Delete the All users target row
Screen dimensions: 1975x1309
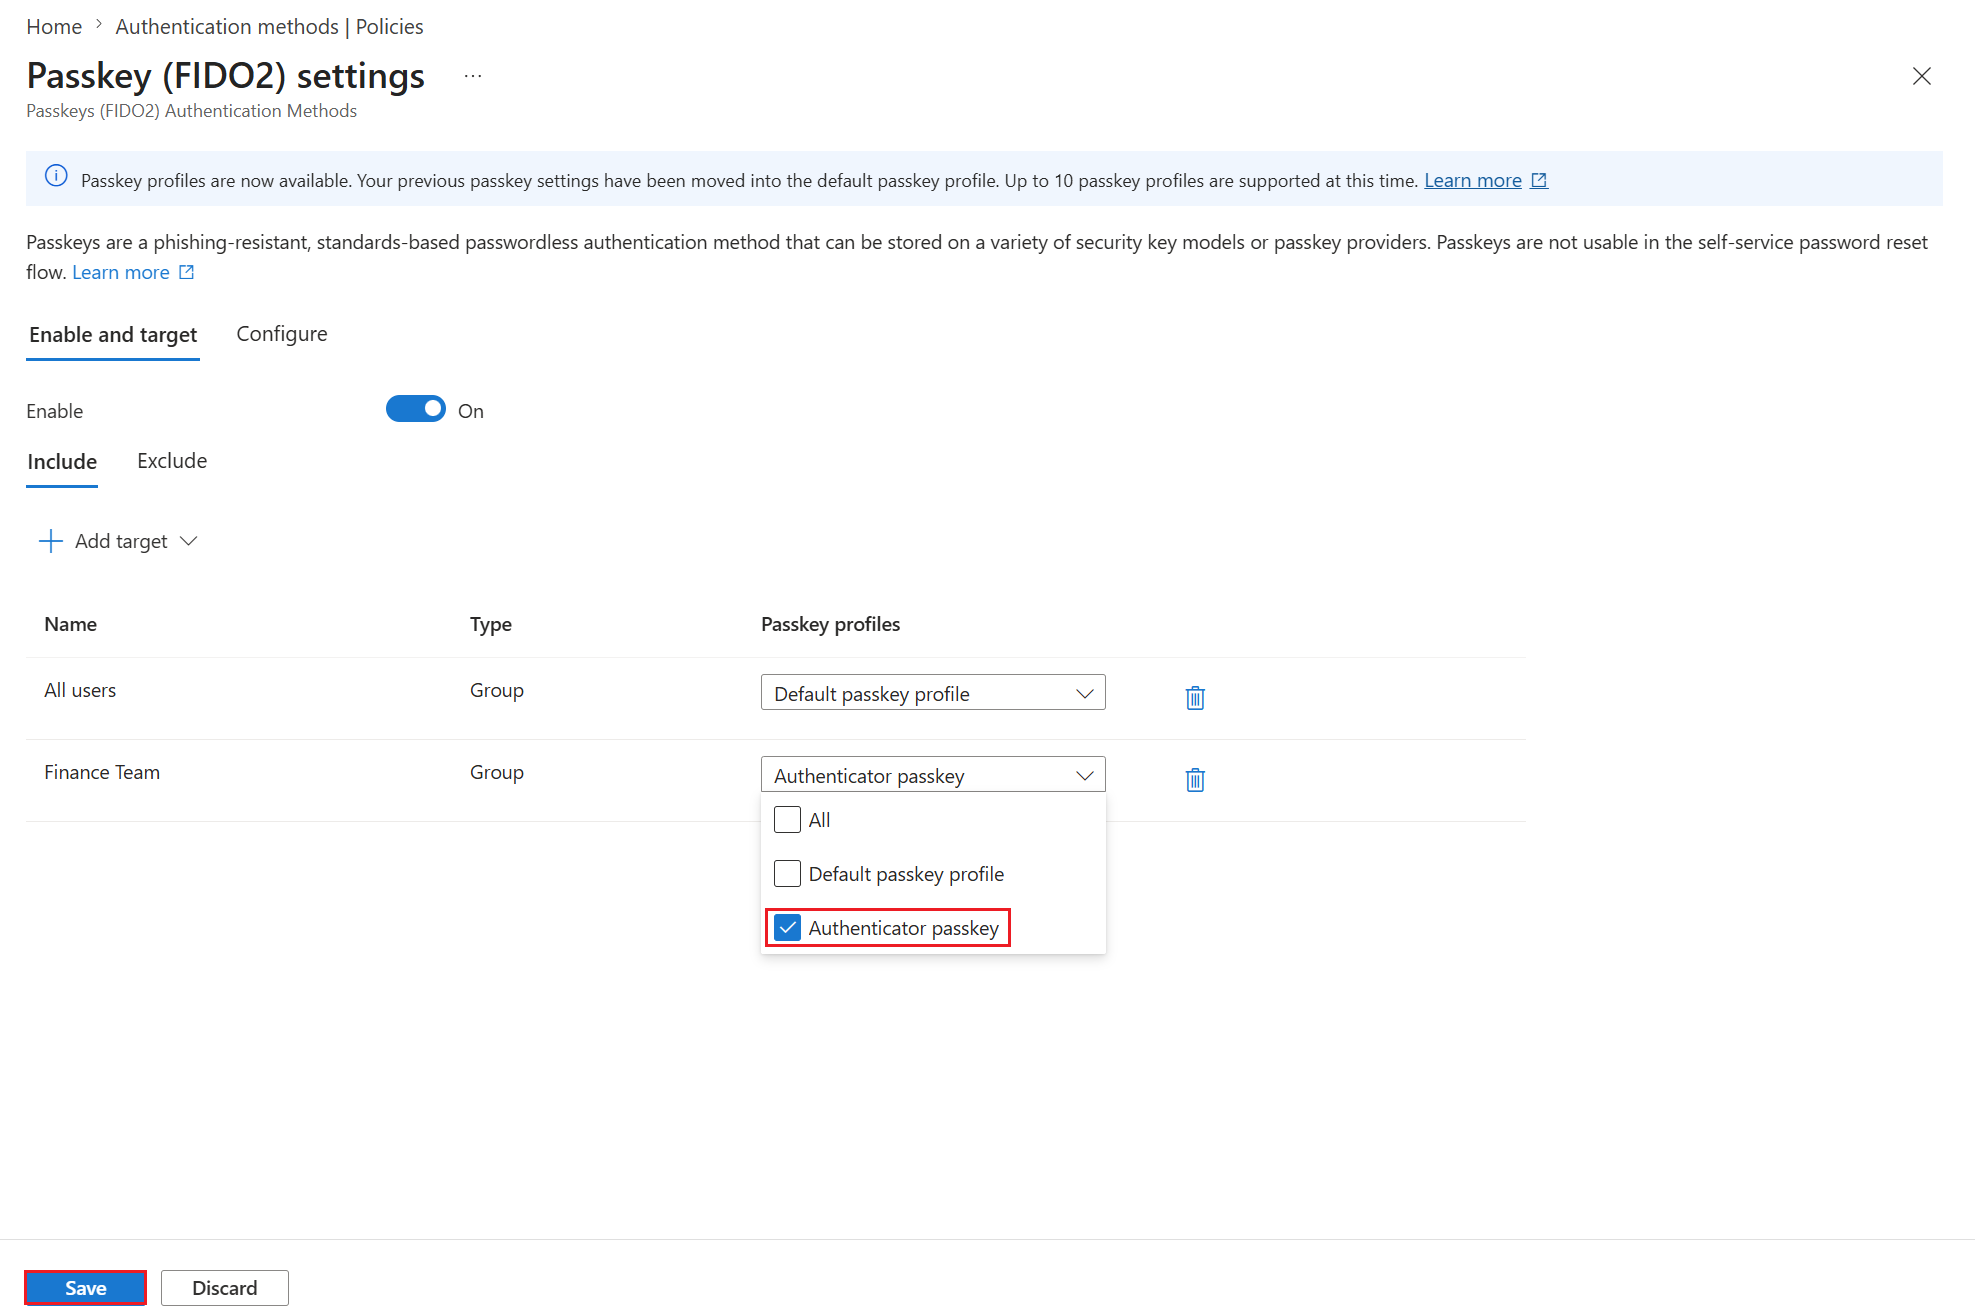tap(1195, 697)
